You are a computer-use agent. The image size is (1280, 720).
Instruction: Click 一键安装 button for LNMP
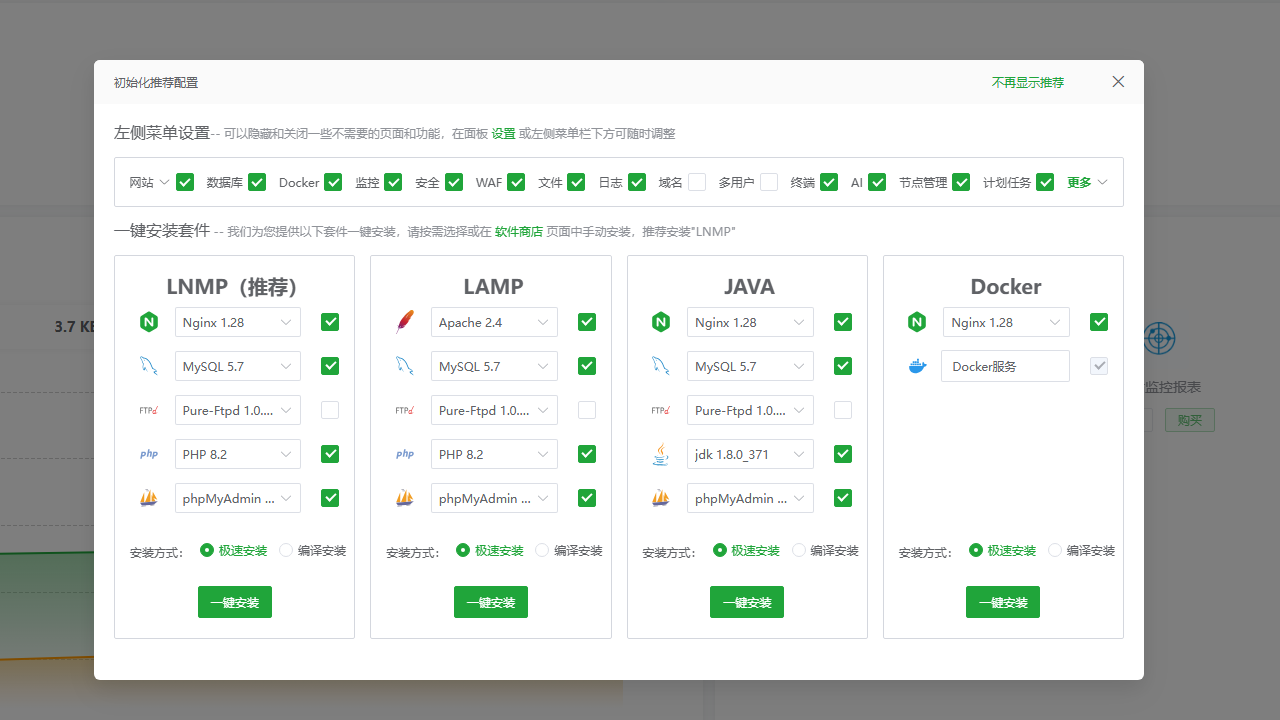[235, 602]
